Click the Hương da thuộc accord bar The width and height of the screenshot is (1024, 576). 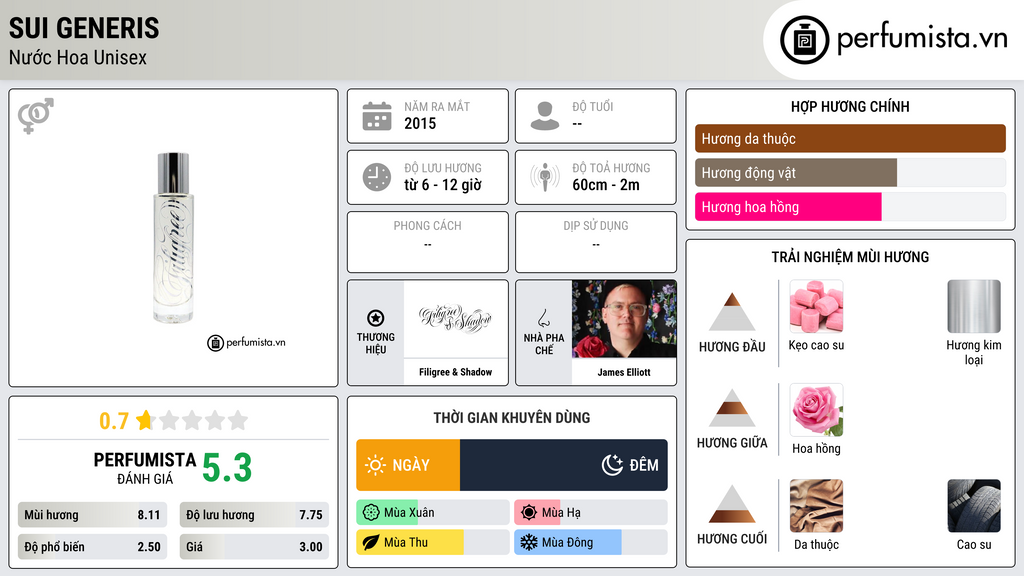pyautogui.click(x=850, y=138)
